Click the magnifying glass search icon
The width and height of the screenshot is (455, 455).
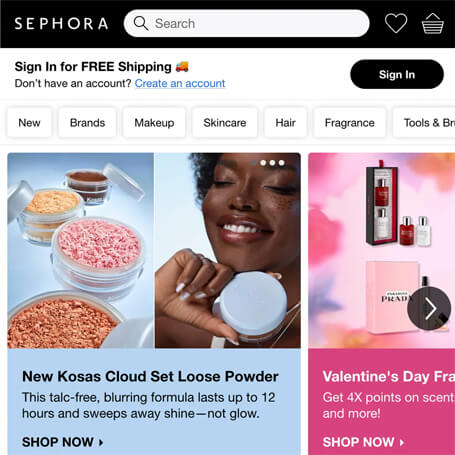(141, 23)
